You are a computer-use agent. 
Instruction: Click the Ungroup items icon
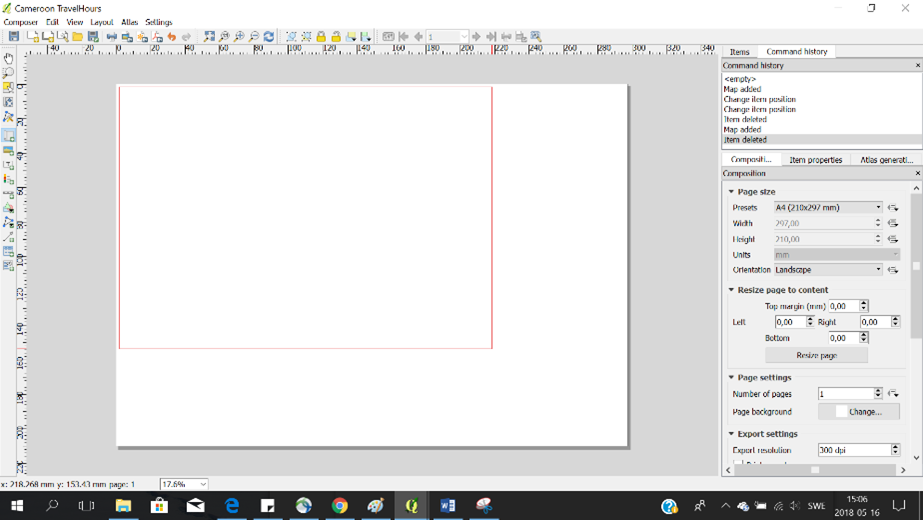(306, 37)
